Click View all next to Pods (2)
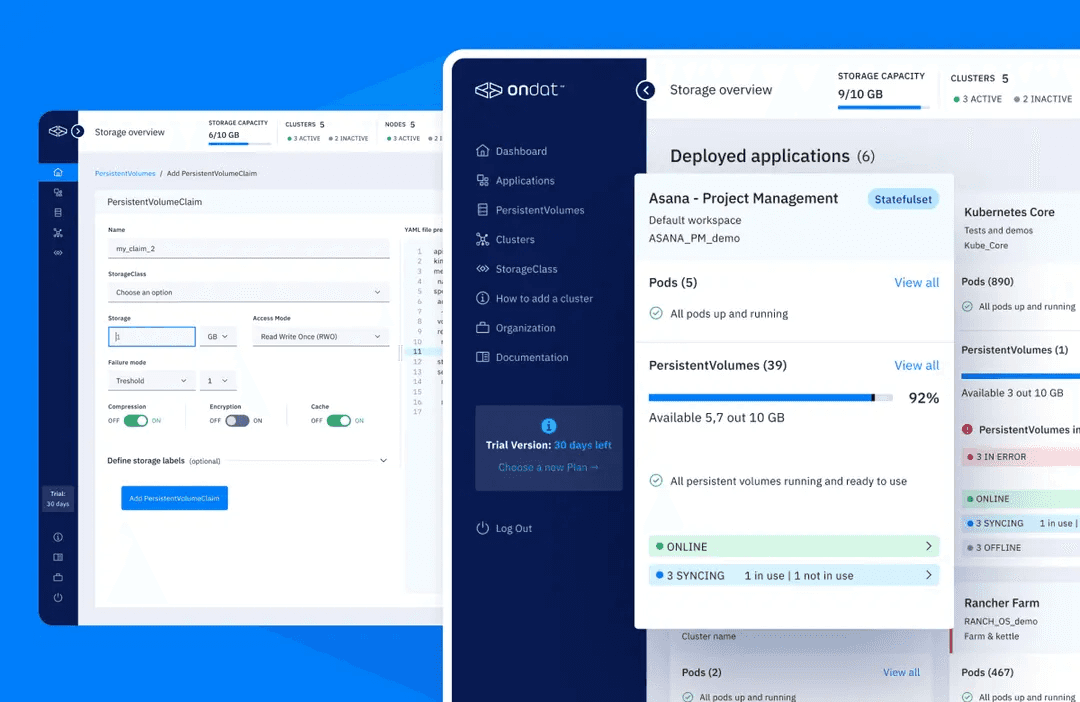1080x702 pixels. (x=901, y=672)
